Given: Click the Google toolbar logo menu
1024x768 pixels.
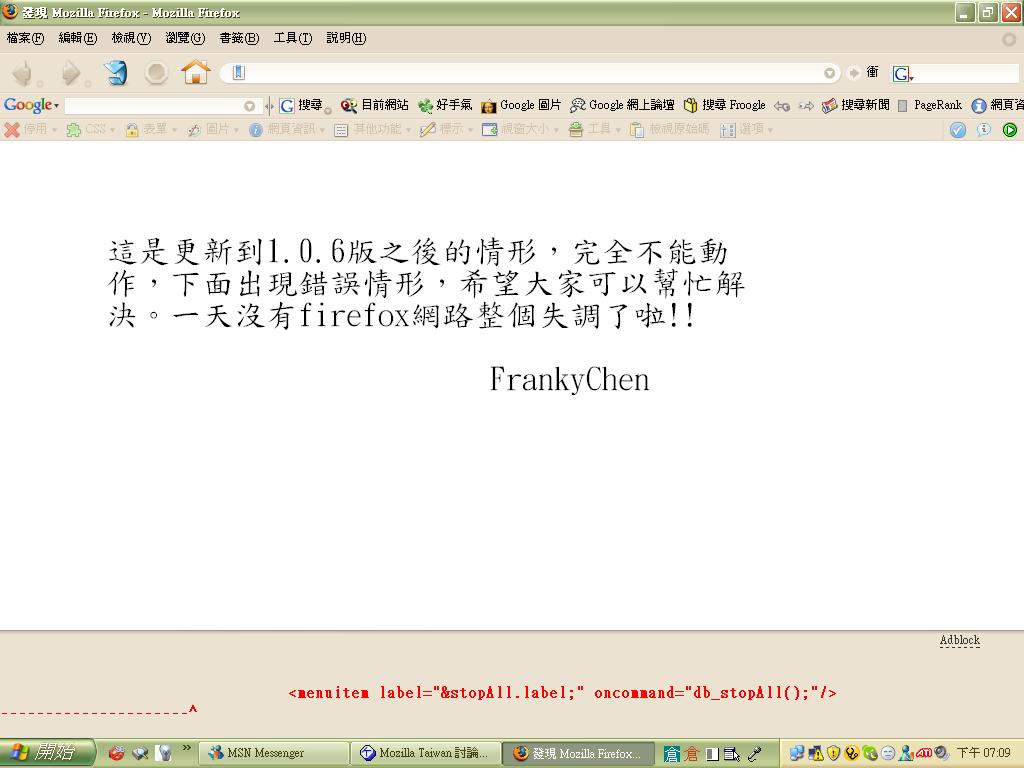Looking at the screenshot, I should pyautogui.click(x=31, y=105).
